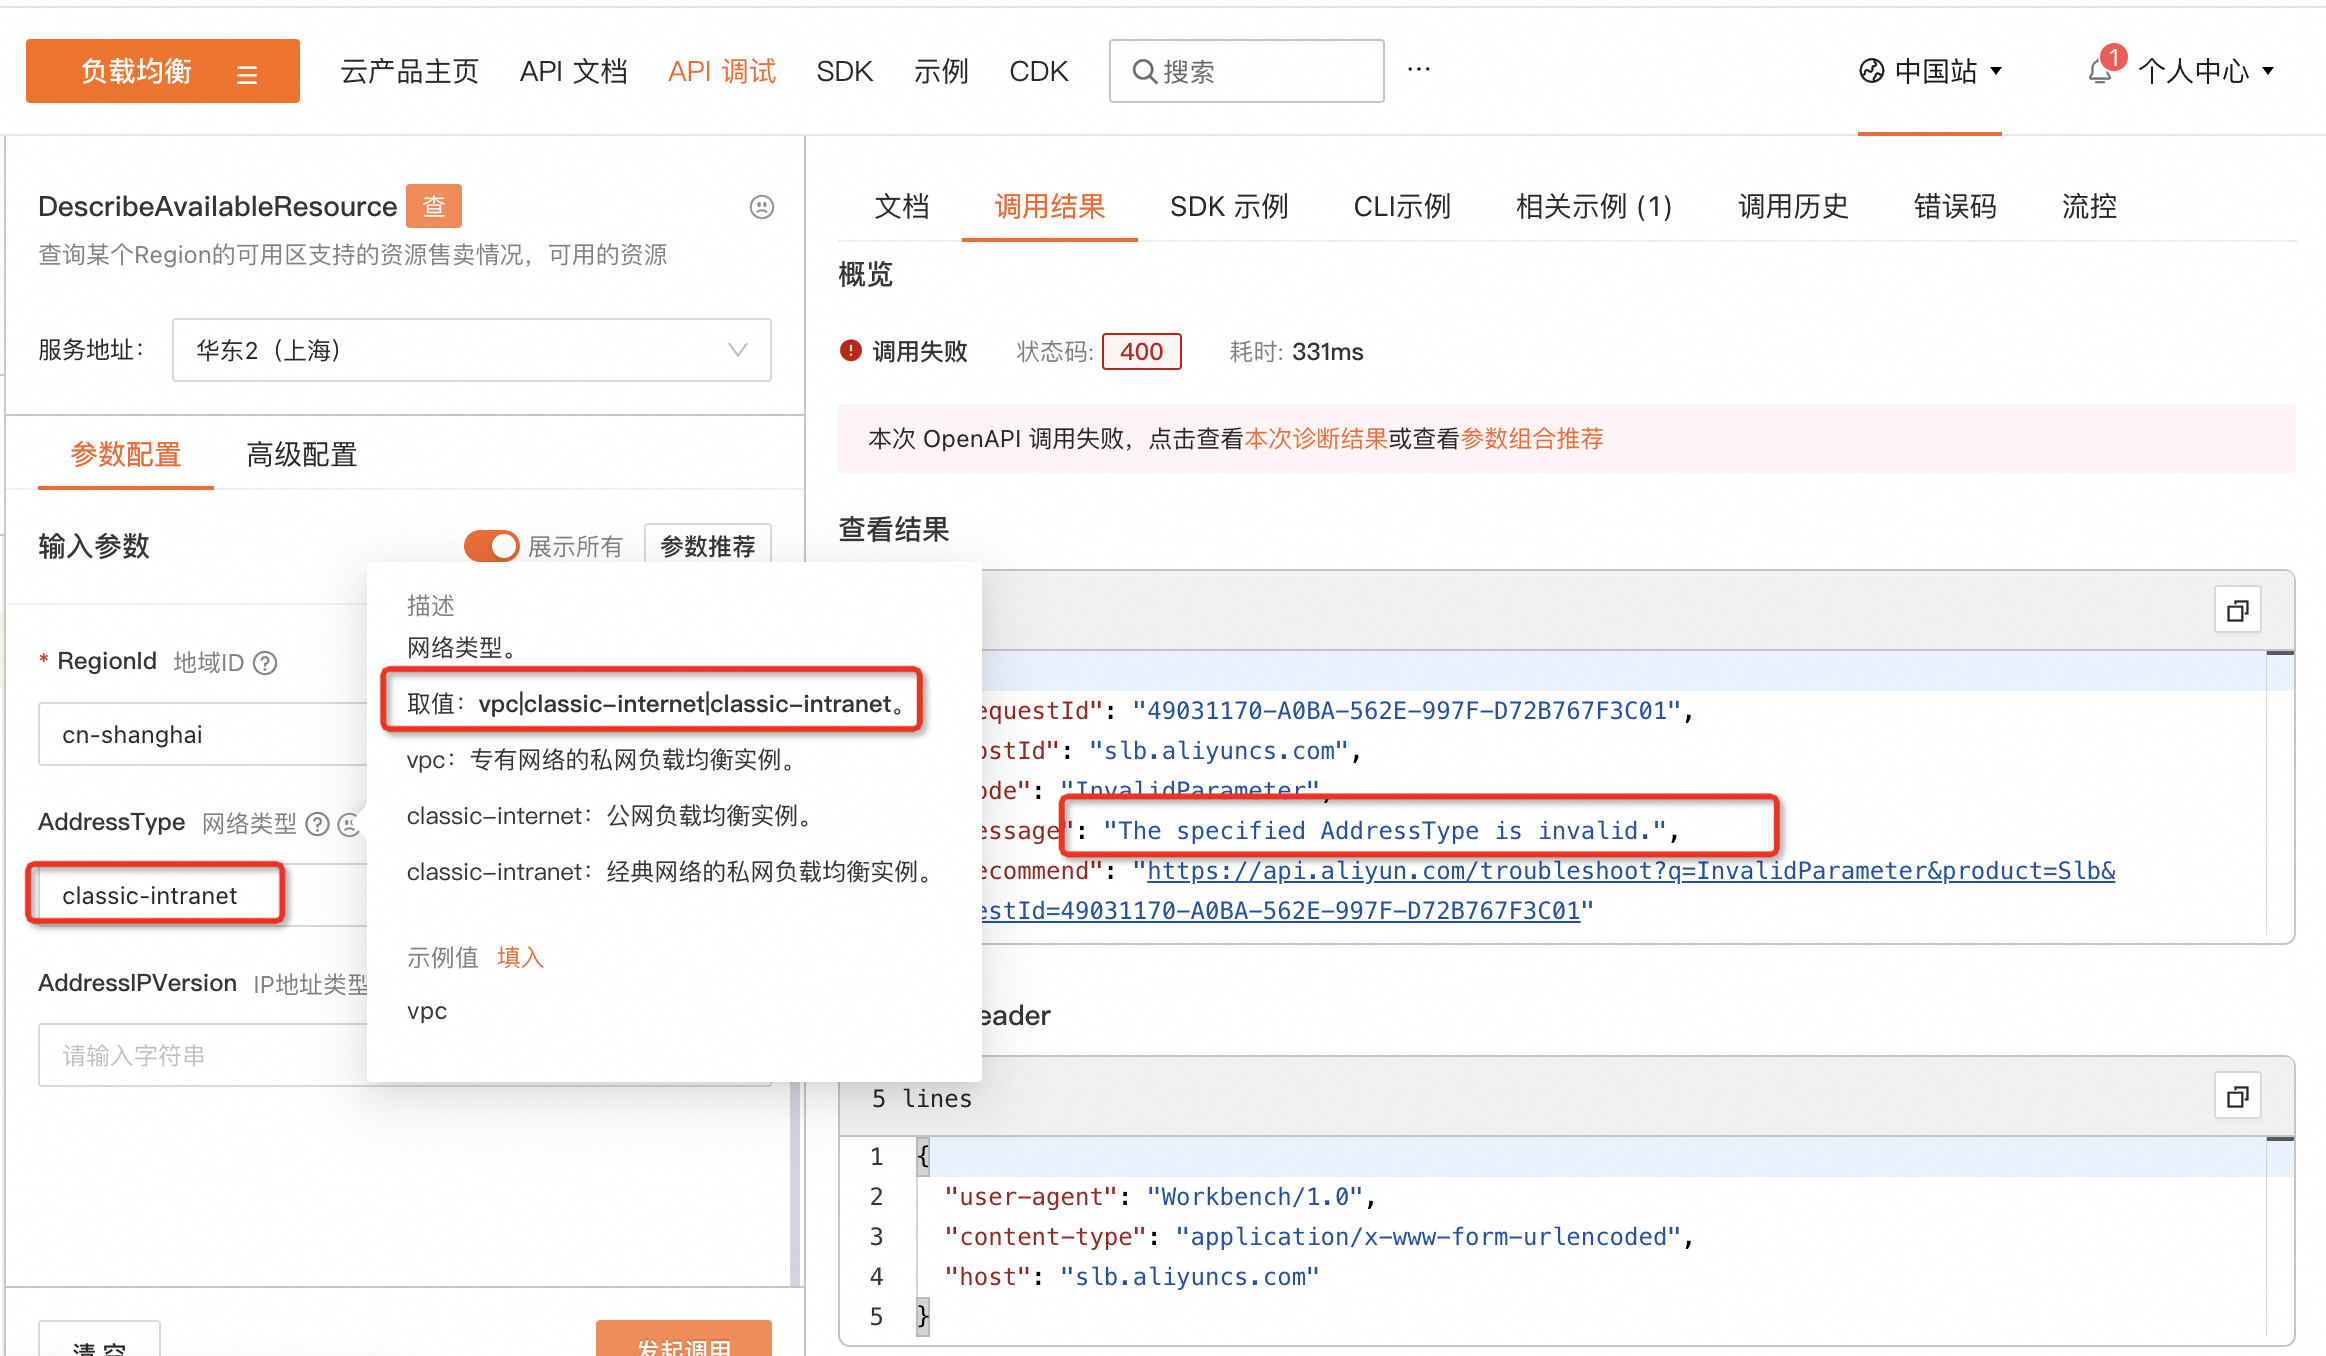Click the 400 status code badge
This screenshot has height=1356, width=2326.
point(1141,352)
